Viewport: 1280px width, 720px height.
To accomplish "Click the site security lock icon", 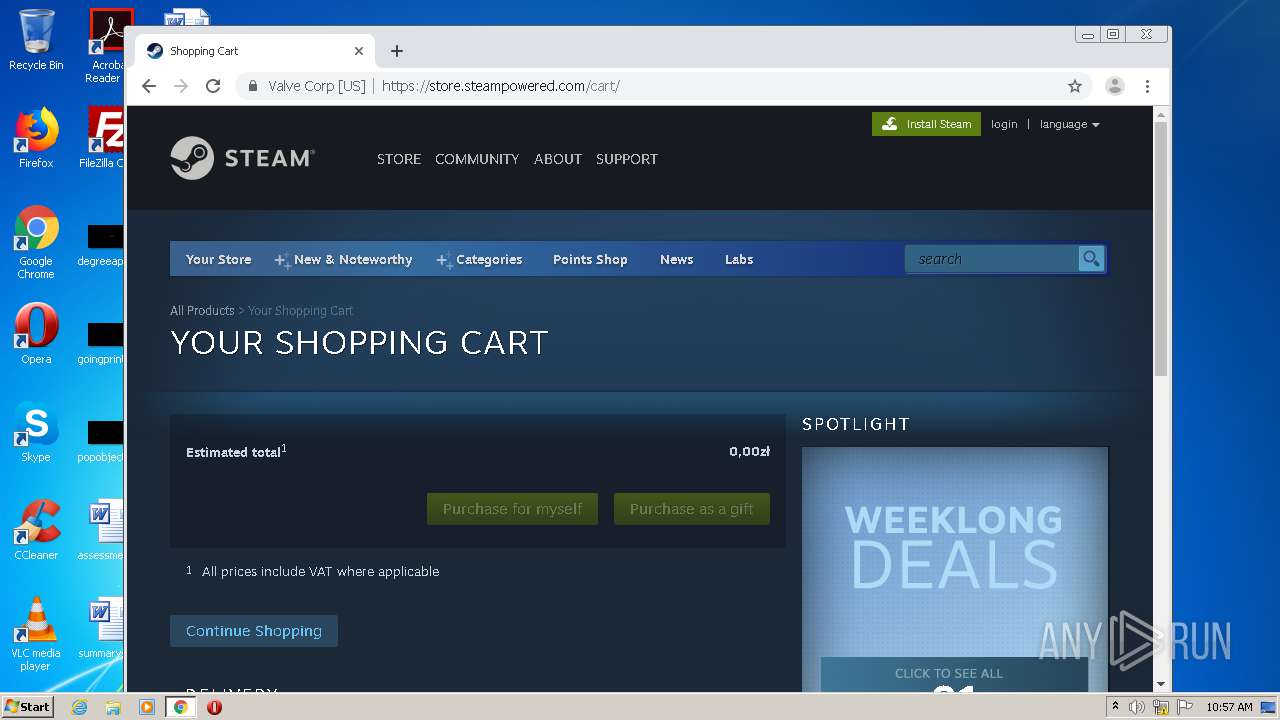I will click(253, 86).
